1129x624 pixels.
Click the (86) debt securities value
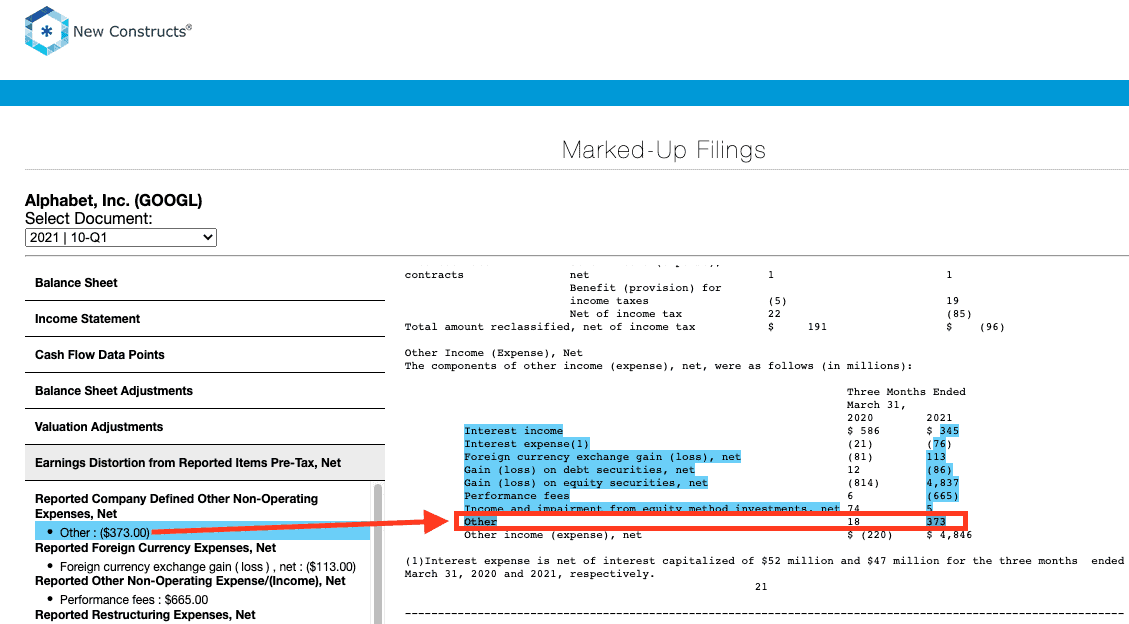pos(939,470)
